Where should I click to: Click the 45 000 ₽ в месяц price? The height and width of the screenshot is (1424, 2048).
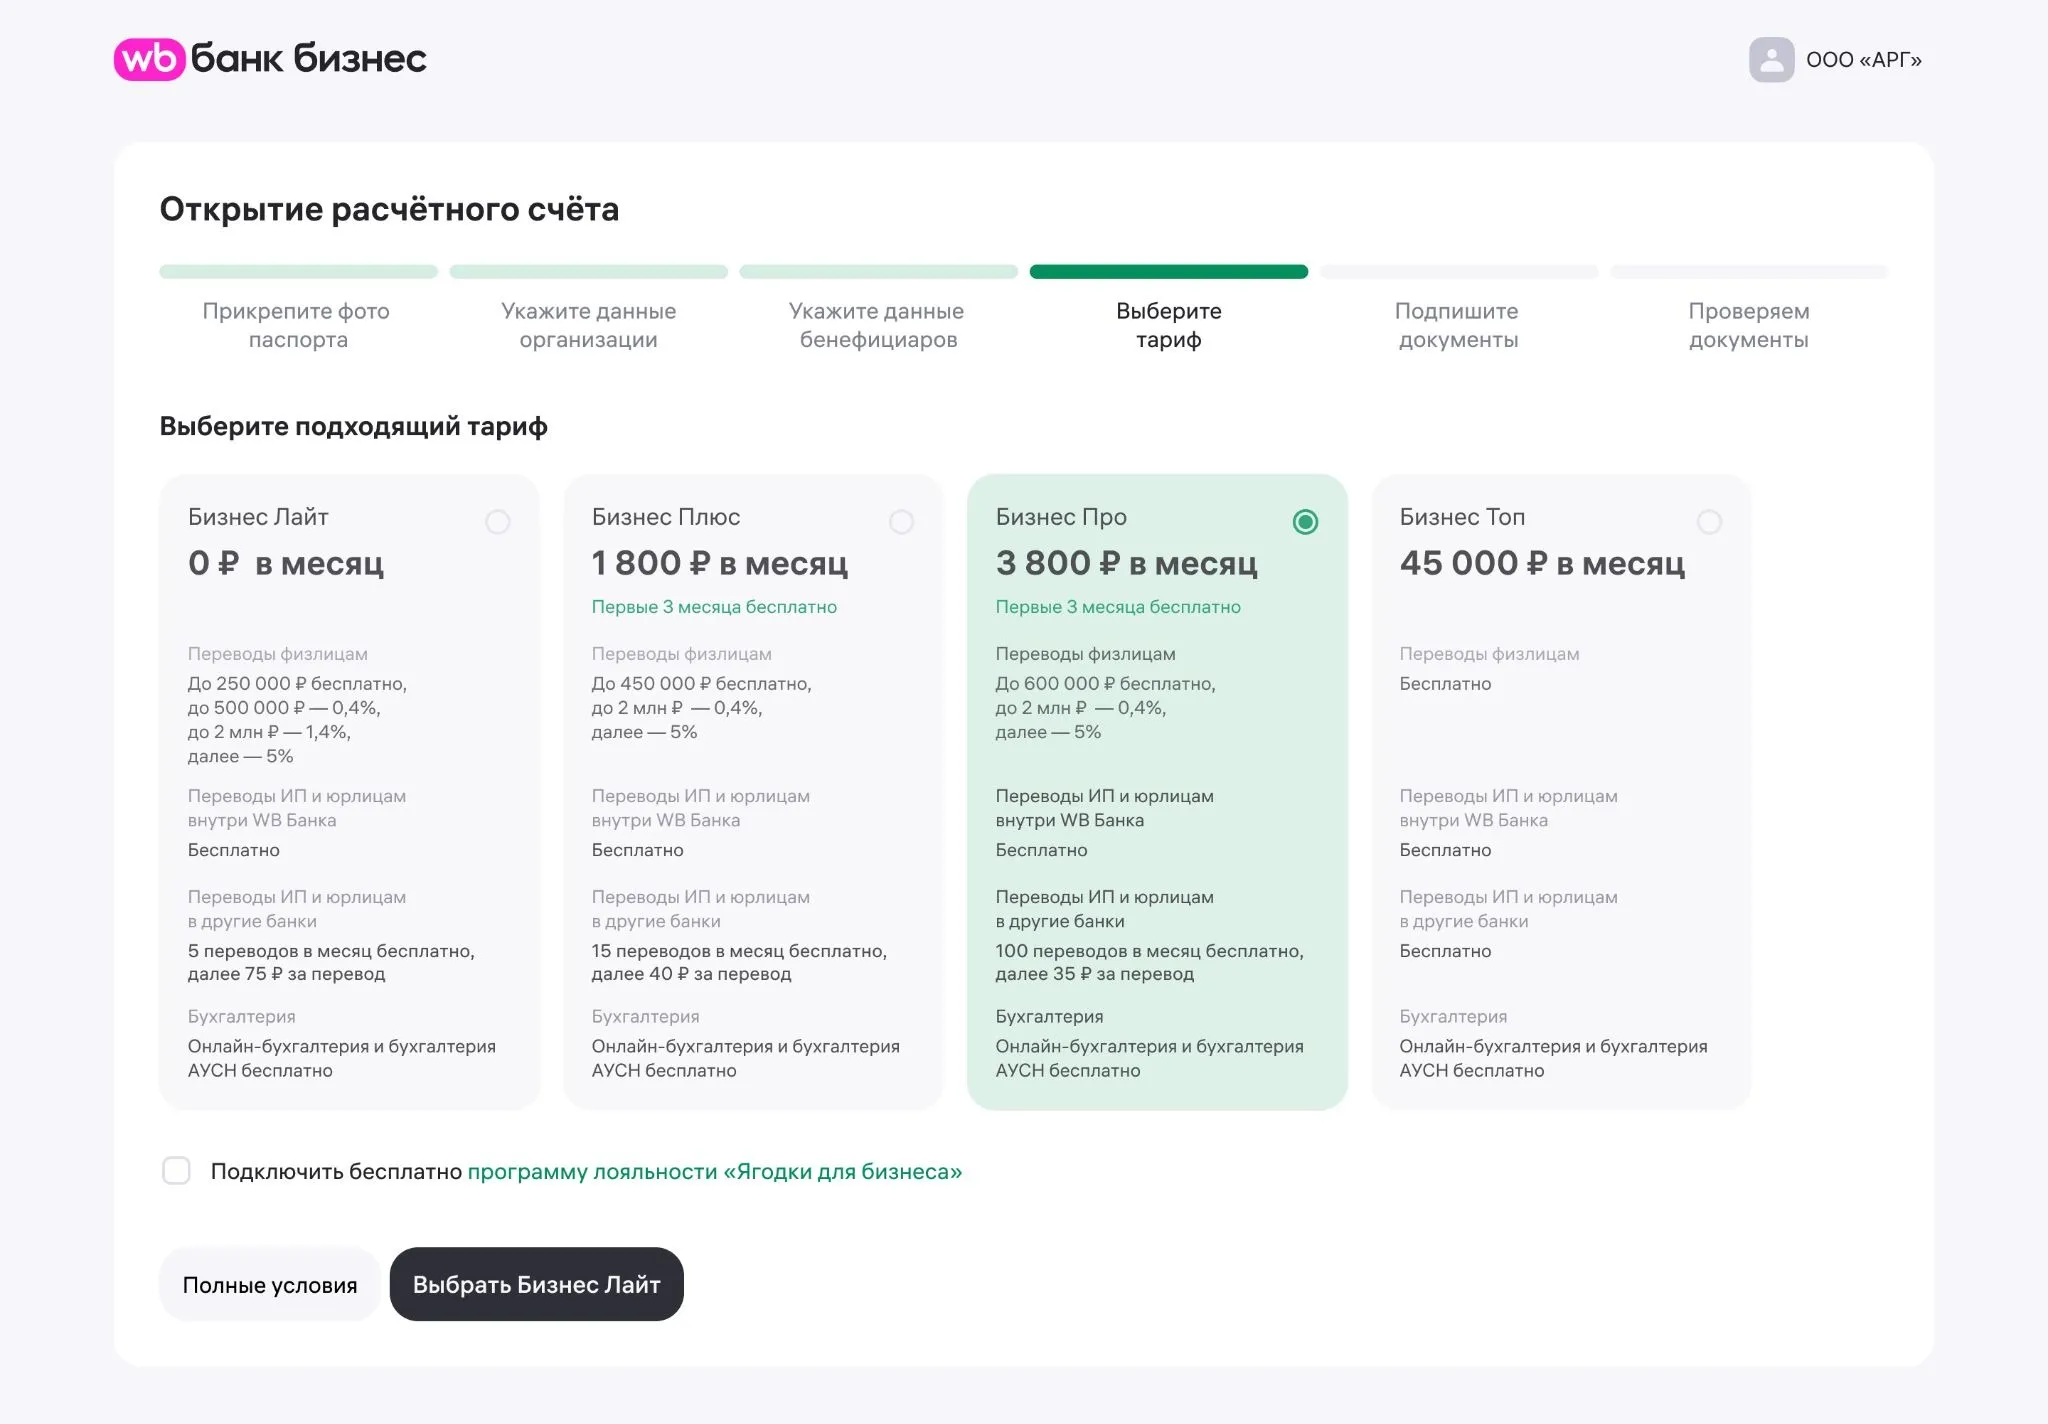click(1543, 563)
